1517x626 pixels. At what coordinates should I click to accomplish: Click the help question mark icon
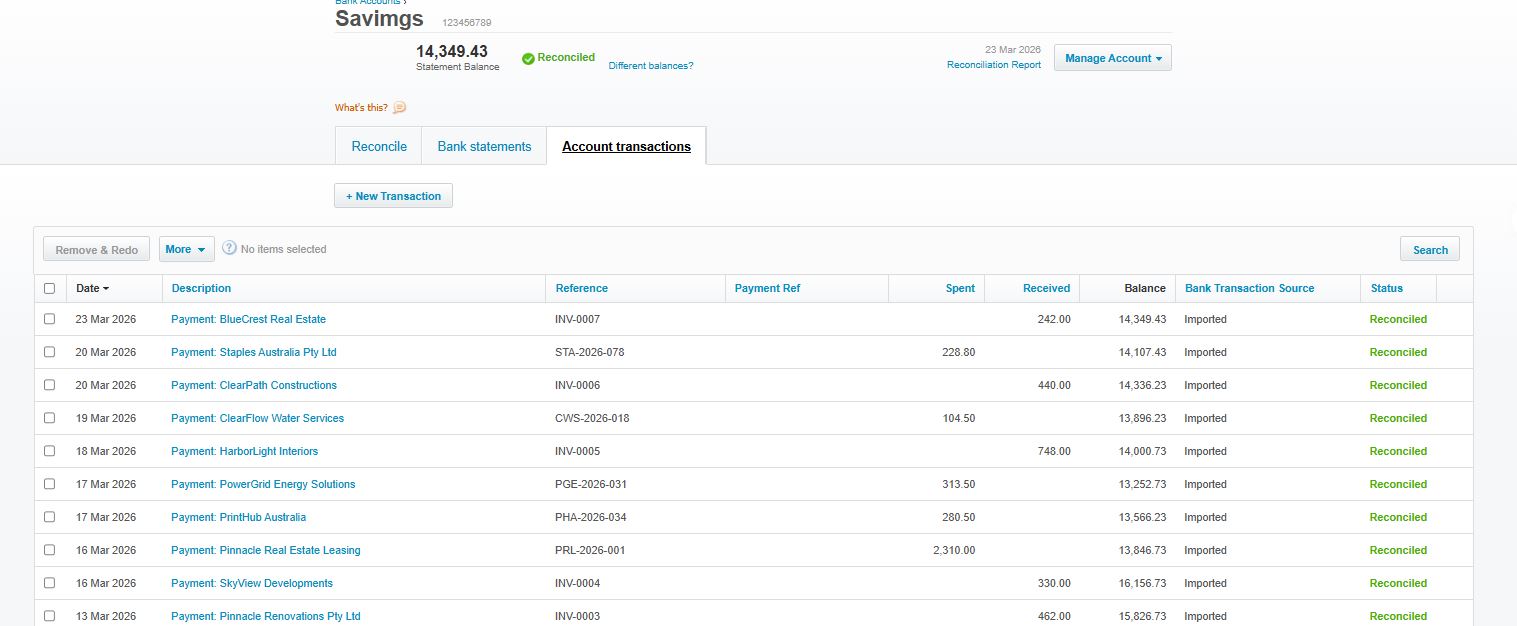click(x=229, y=248)
